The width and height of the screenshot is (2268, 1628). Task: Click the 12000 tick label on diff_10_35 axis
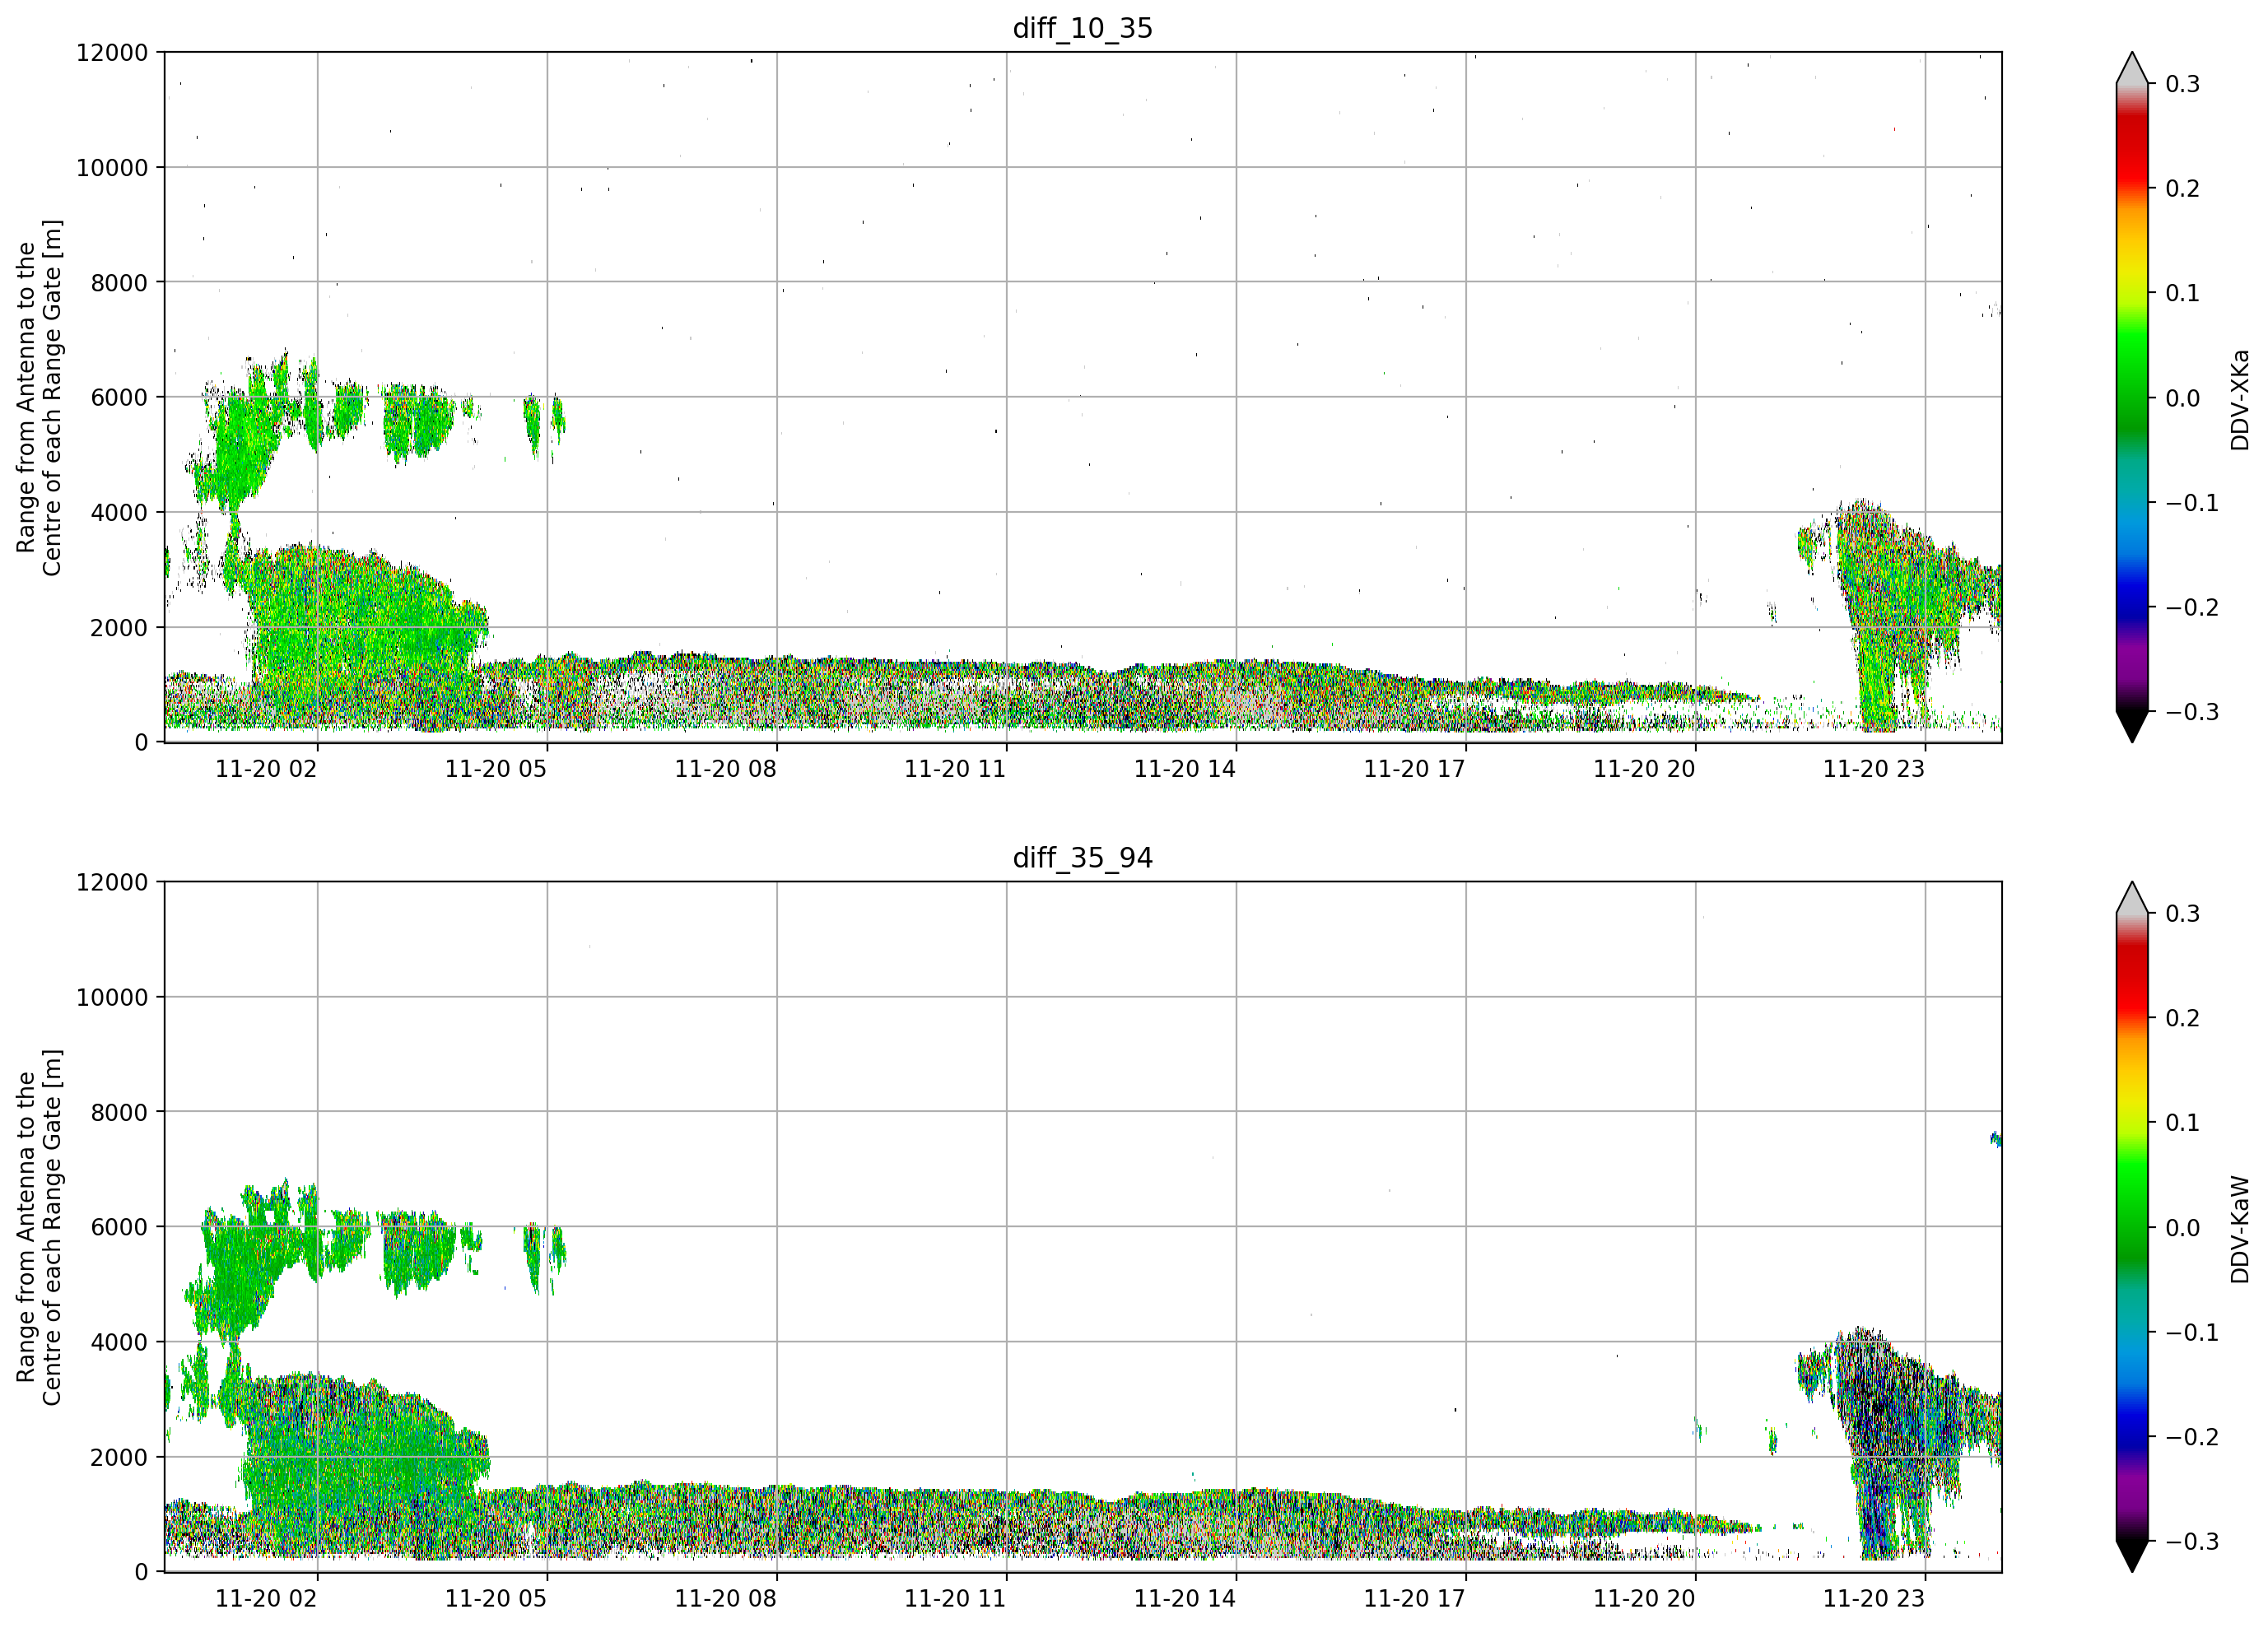click(112, 53)
